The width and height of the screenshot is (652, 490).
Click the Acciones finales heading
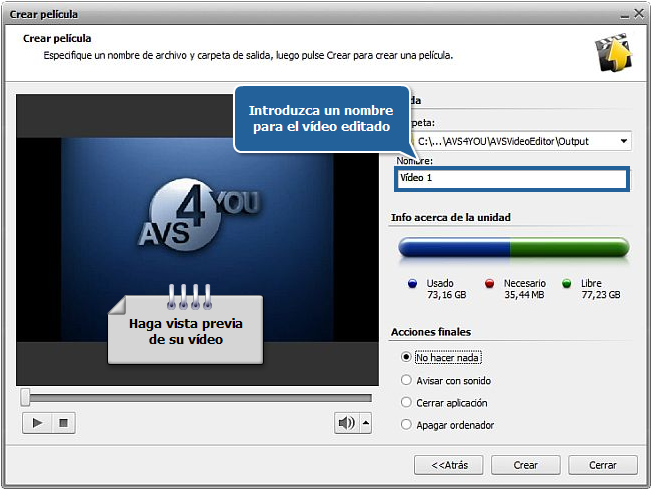[431, 332]
